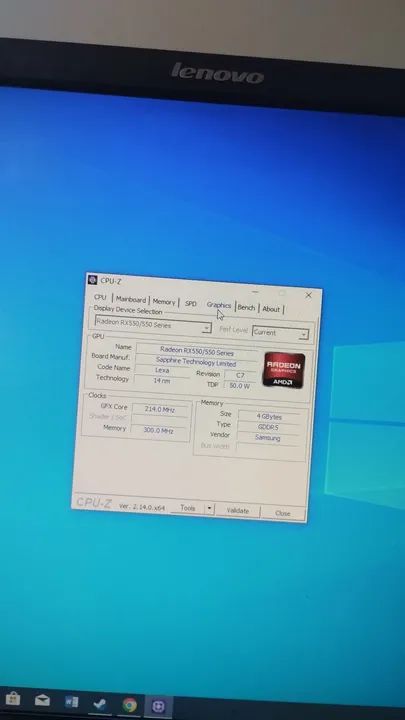405x720 pixels.
Task: Click the Close button in CPU-Z
Action: (x=282, y=513)
